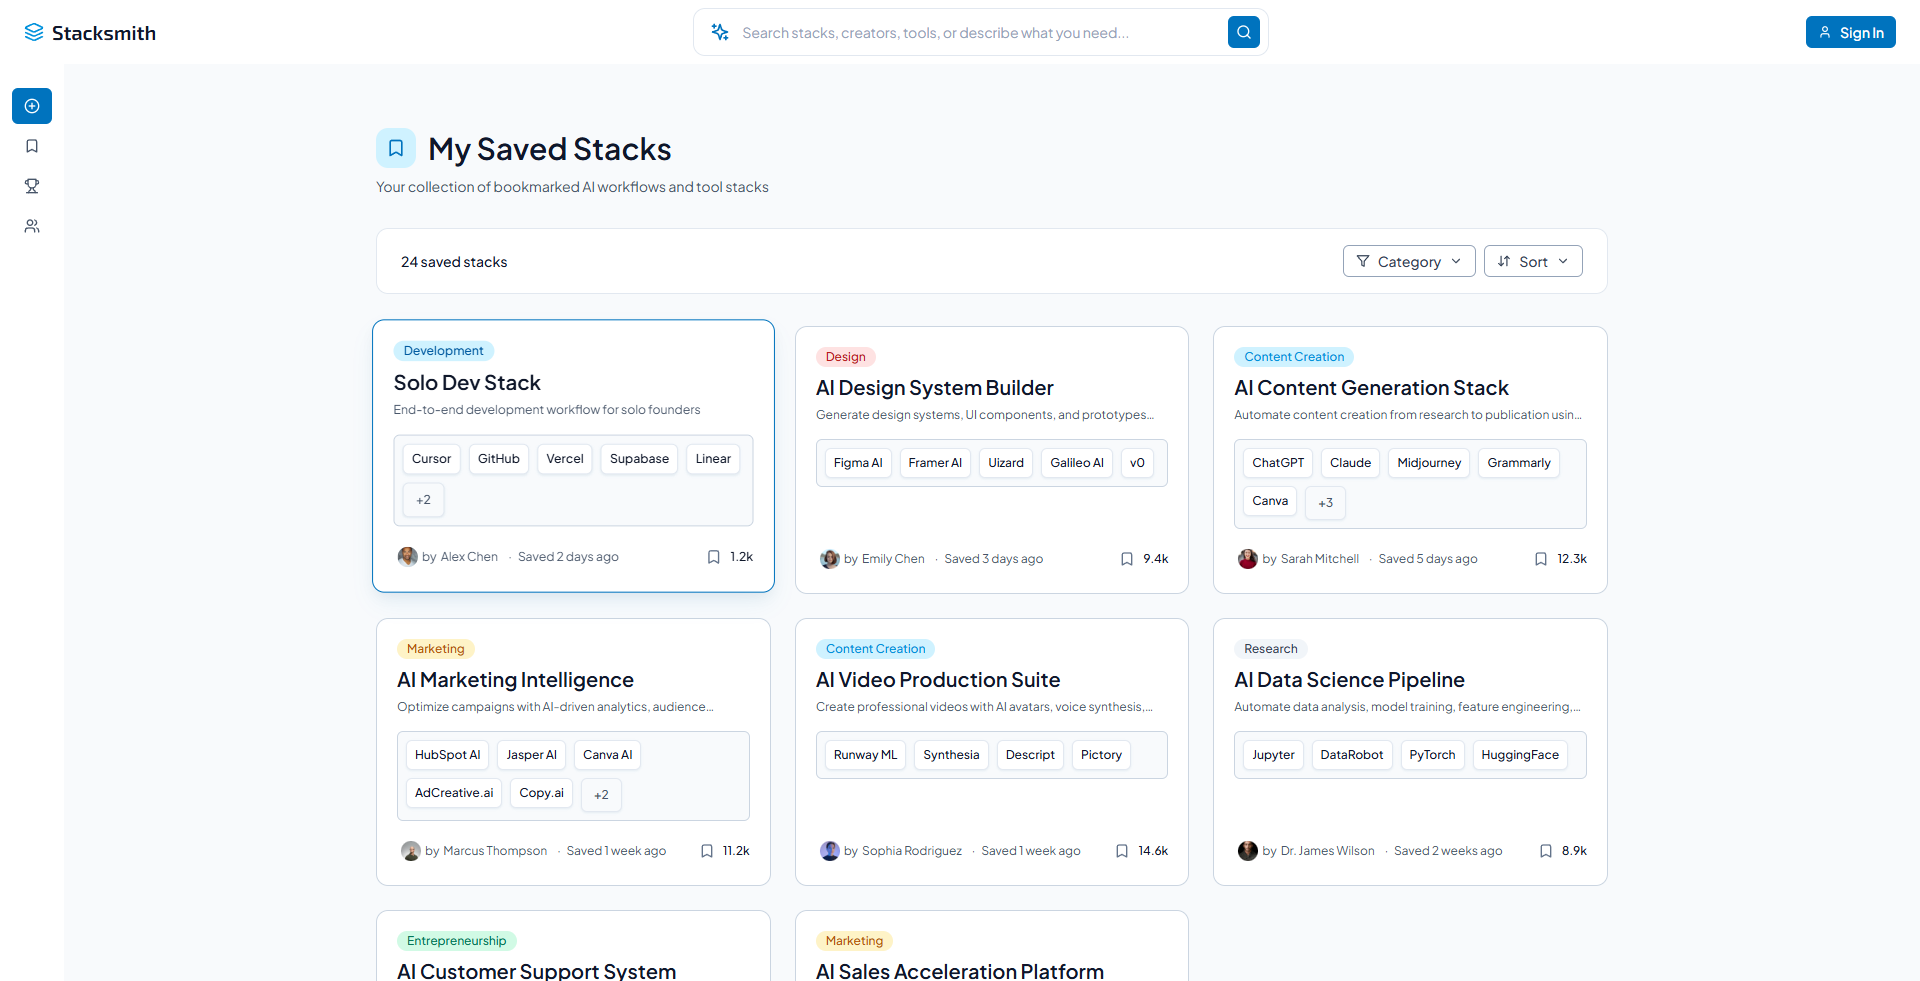This screenshot has width=1920, height=981.
Task: Open the AI Sales Acceleration Platform title
Action: click(959, 970)
